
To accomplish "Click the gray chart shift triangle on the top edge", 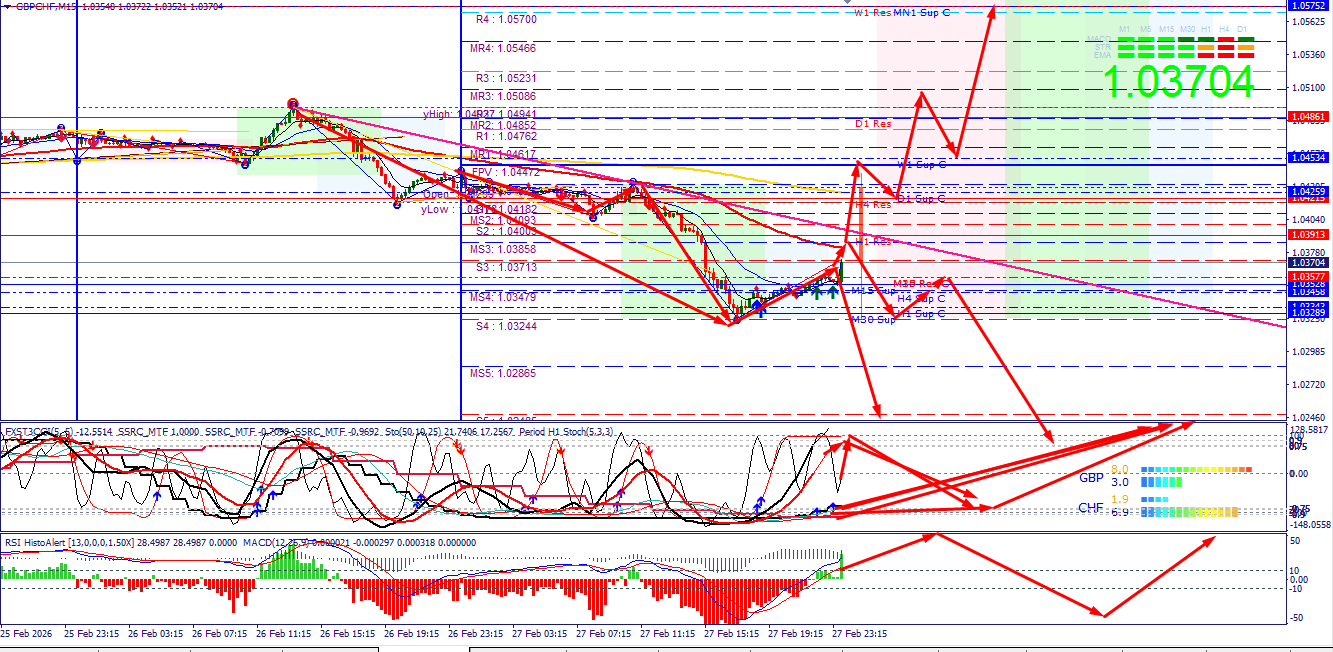I will tap(849, 3).
